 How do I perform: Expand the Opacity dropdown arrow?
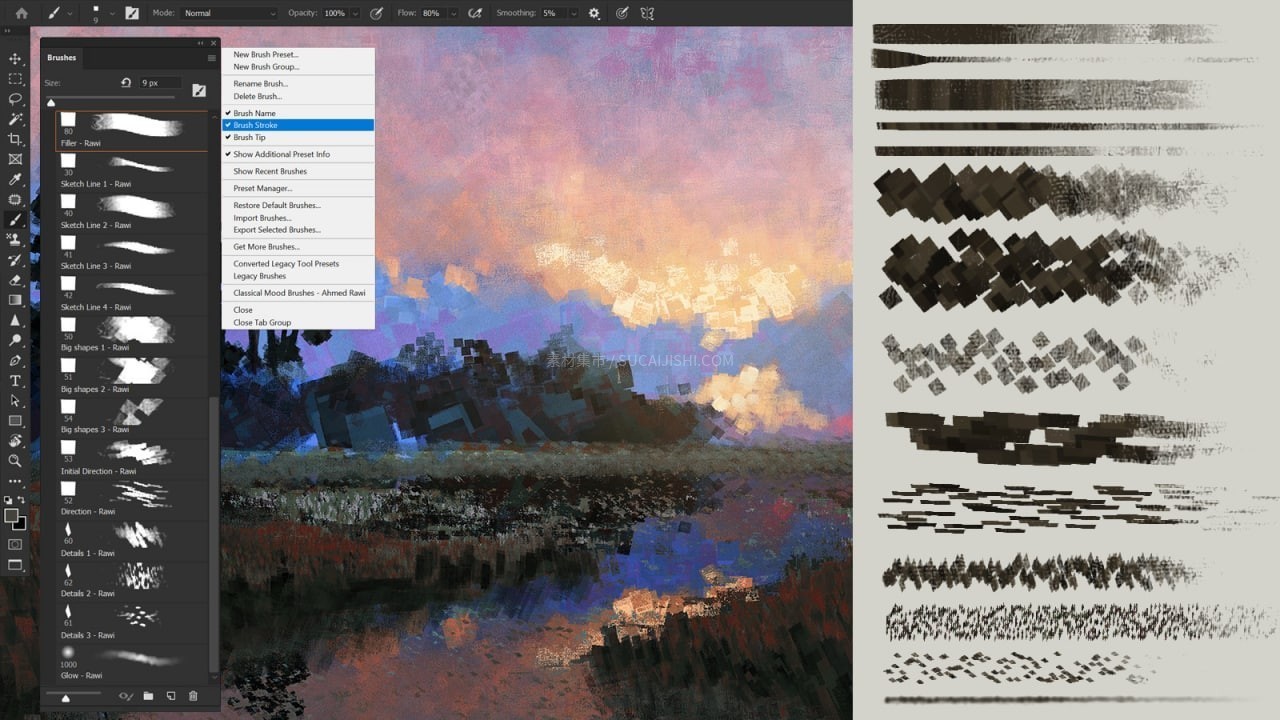click(356, 13)
